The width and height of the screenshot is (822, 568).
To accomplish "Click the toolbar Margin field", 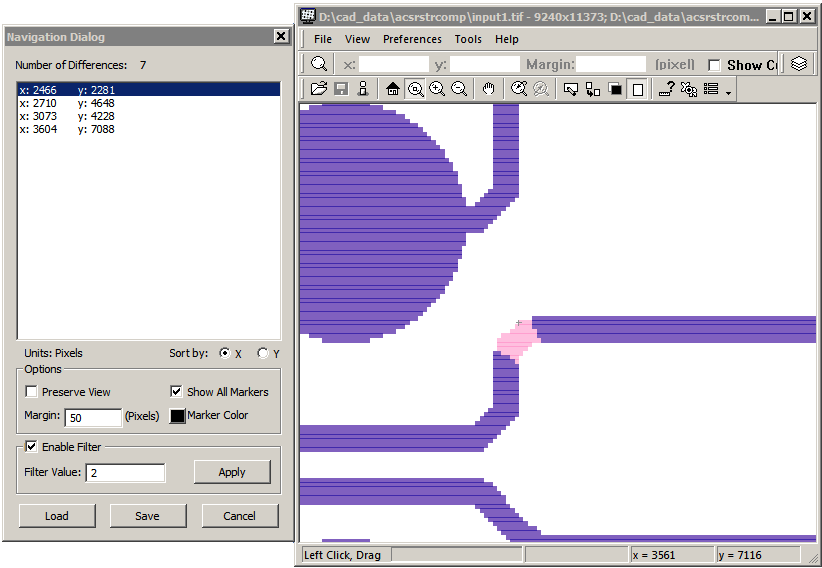I will (x=611, y=65).
